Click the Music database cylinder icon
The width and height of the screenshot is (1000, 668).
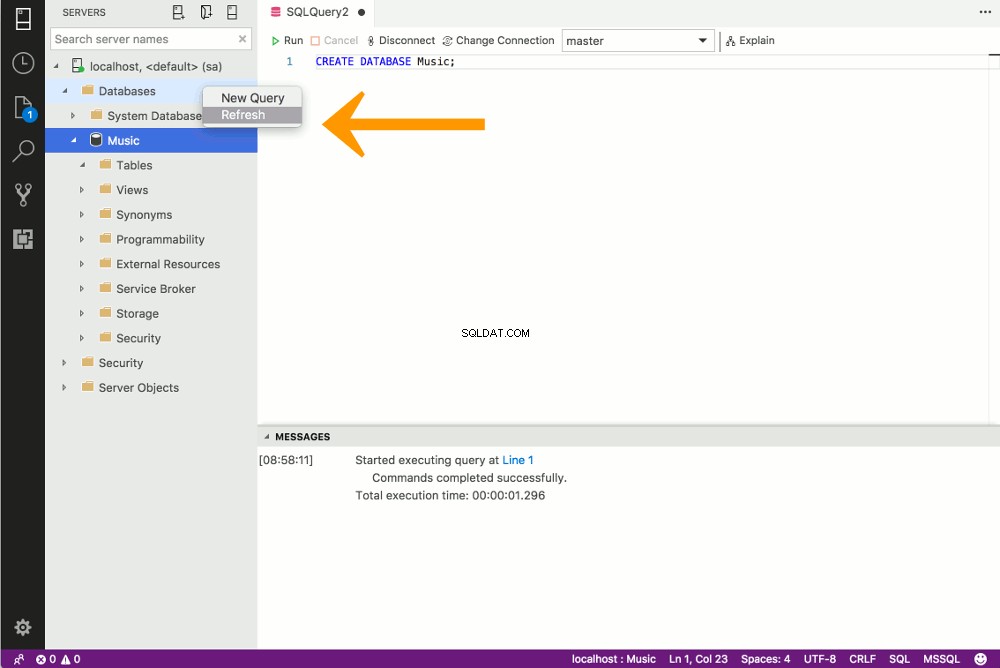click(x=96, y=140)
